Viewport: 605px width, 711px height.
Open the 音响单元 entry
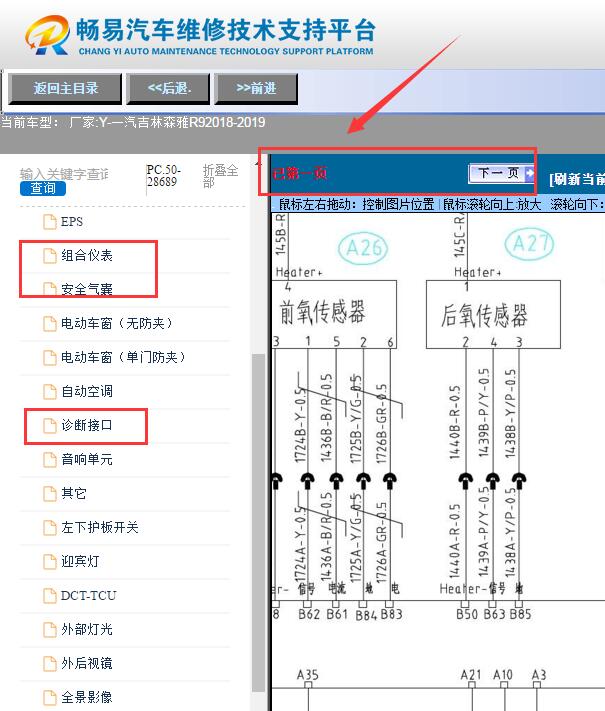coord(87,459)
